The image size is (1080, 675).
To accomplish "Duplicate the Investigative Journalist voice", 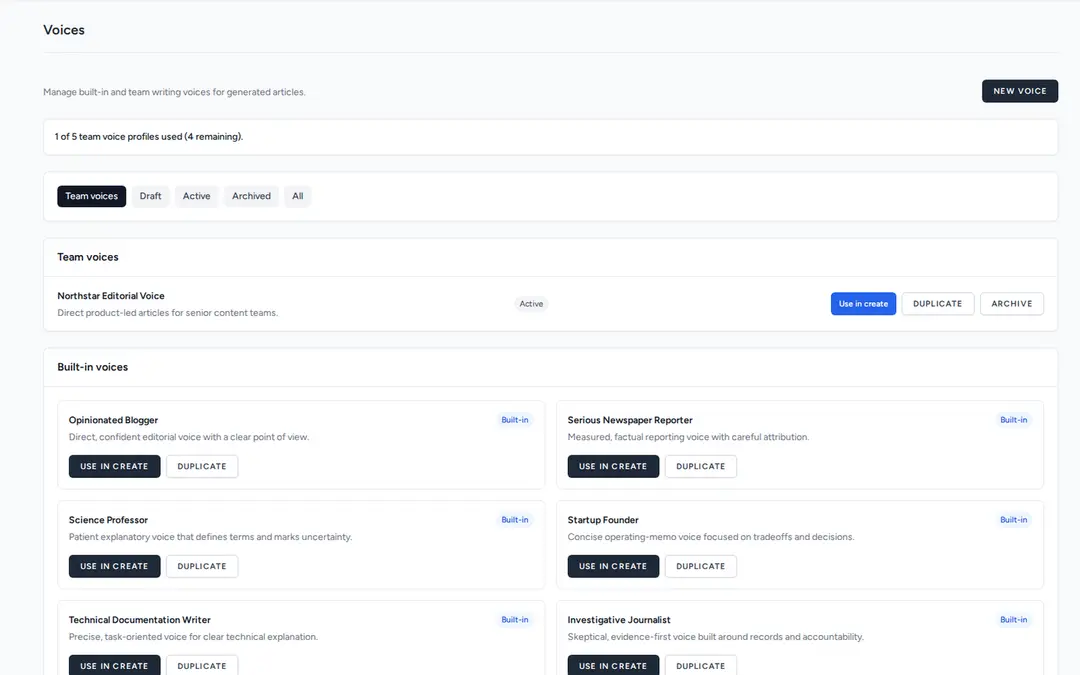I will click(x=700, y=665).
